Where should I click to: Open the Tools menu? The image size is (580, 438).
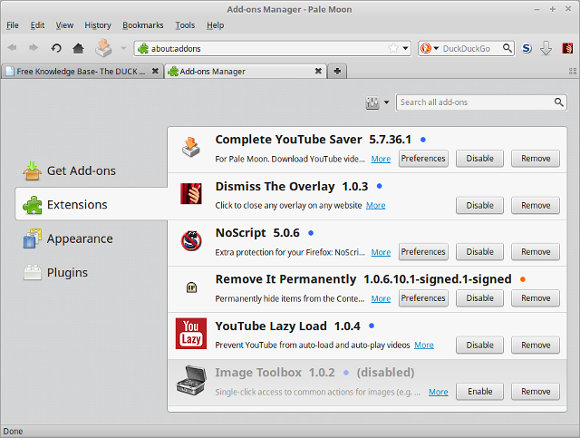[185, 25]
